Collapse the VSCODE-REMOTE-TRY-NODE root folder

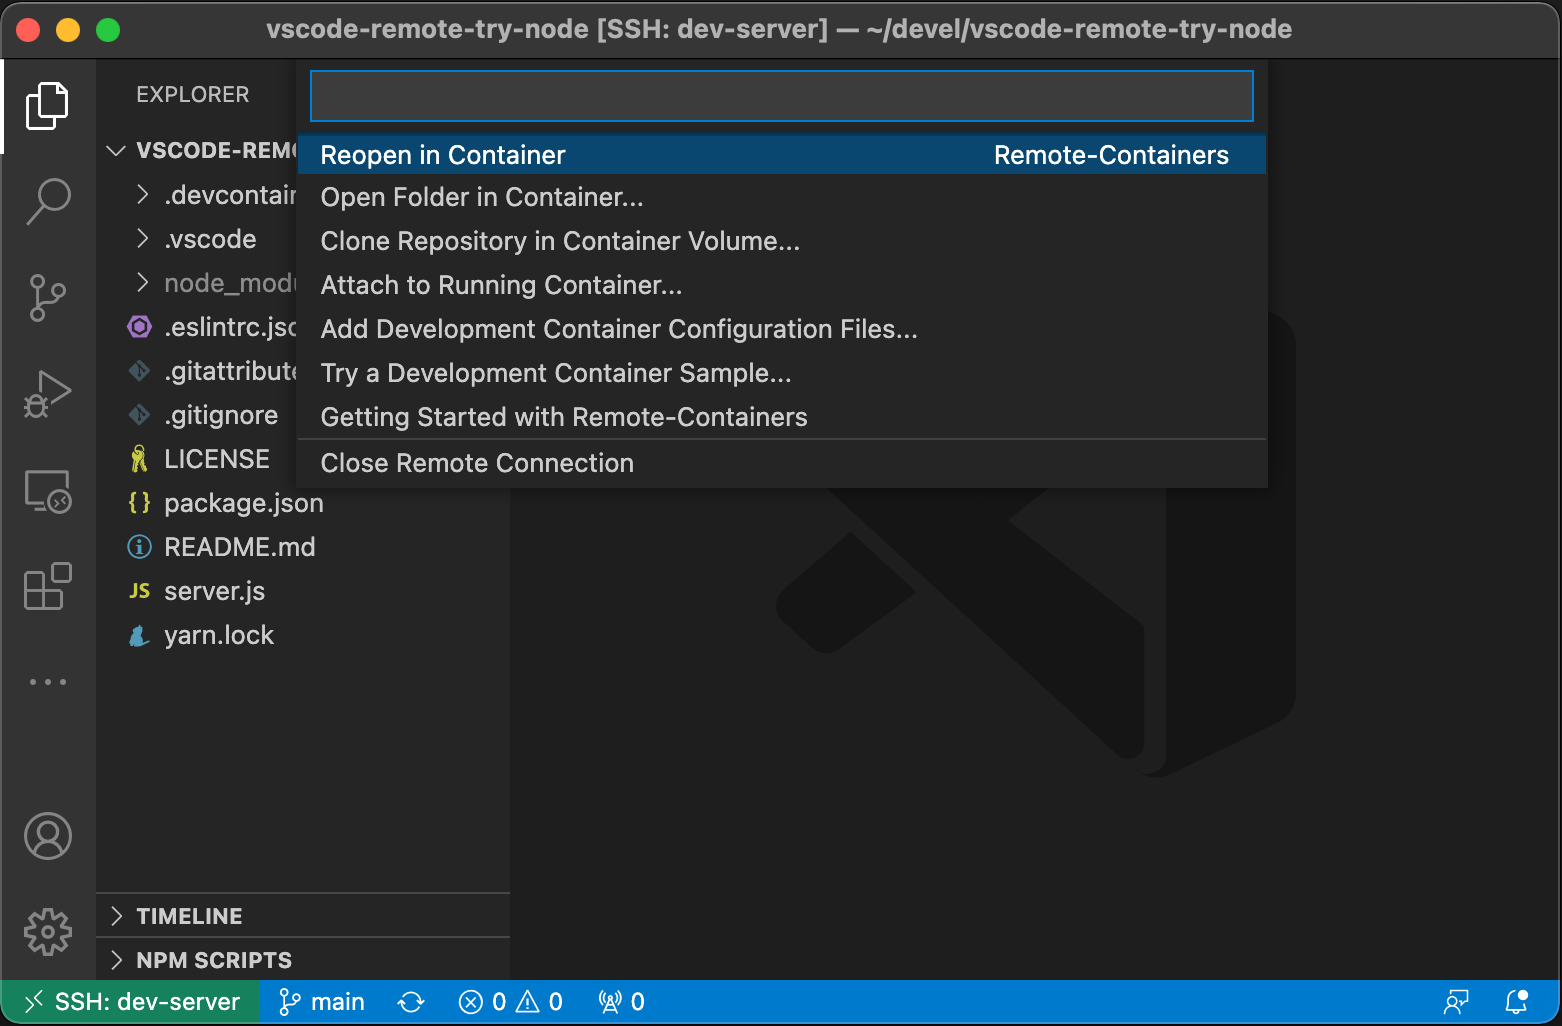(116, 151)
